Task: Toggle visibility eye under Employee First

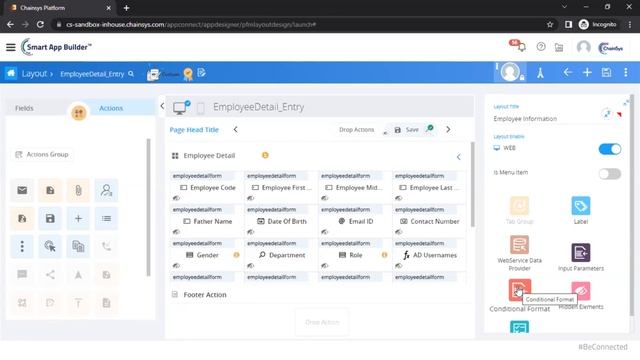Action: pos(250,198)
